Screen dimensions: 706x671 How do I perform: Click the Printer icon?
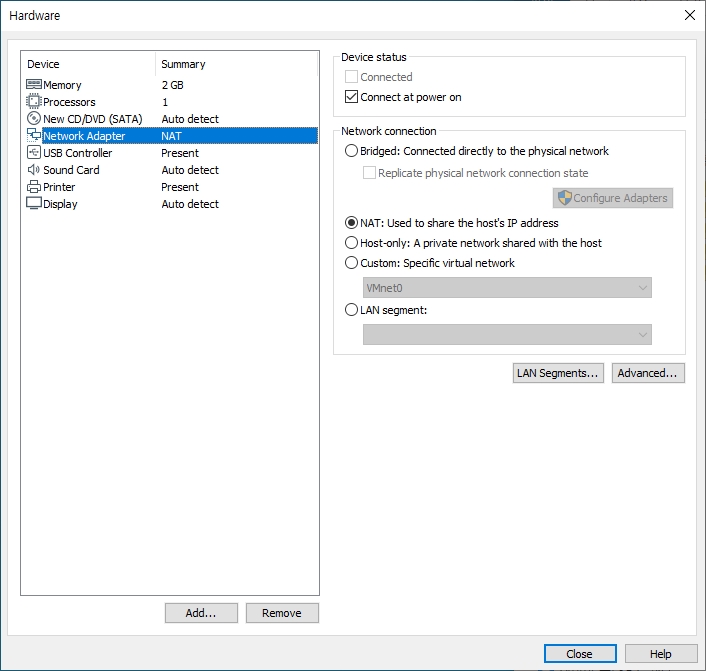point(34,186)
